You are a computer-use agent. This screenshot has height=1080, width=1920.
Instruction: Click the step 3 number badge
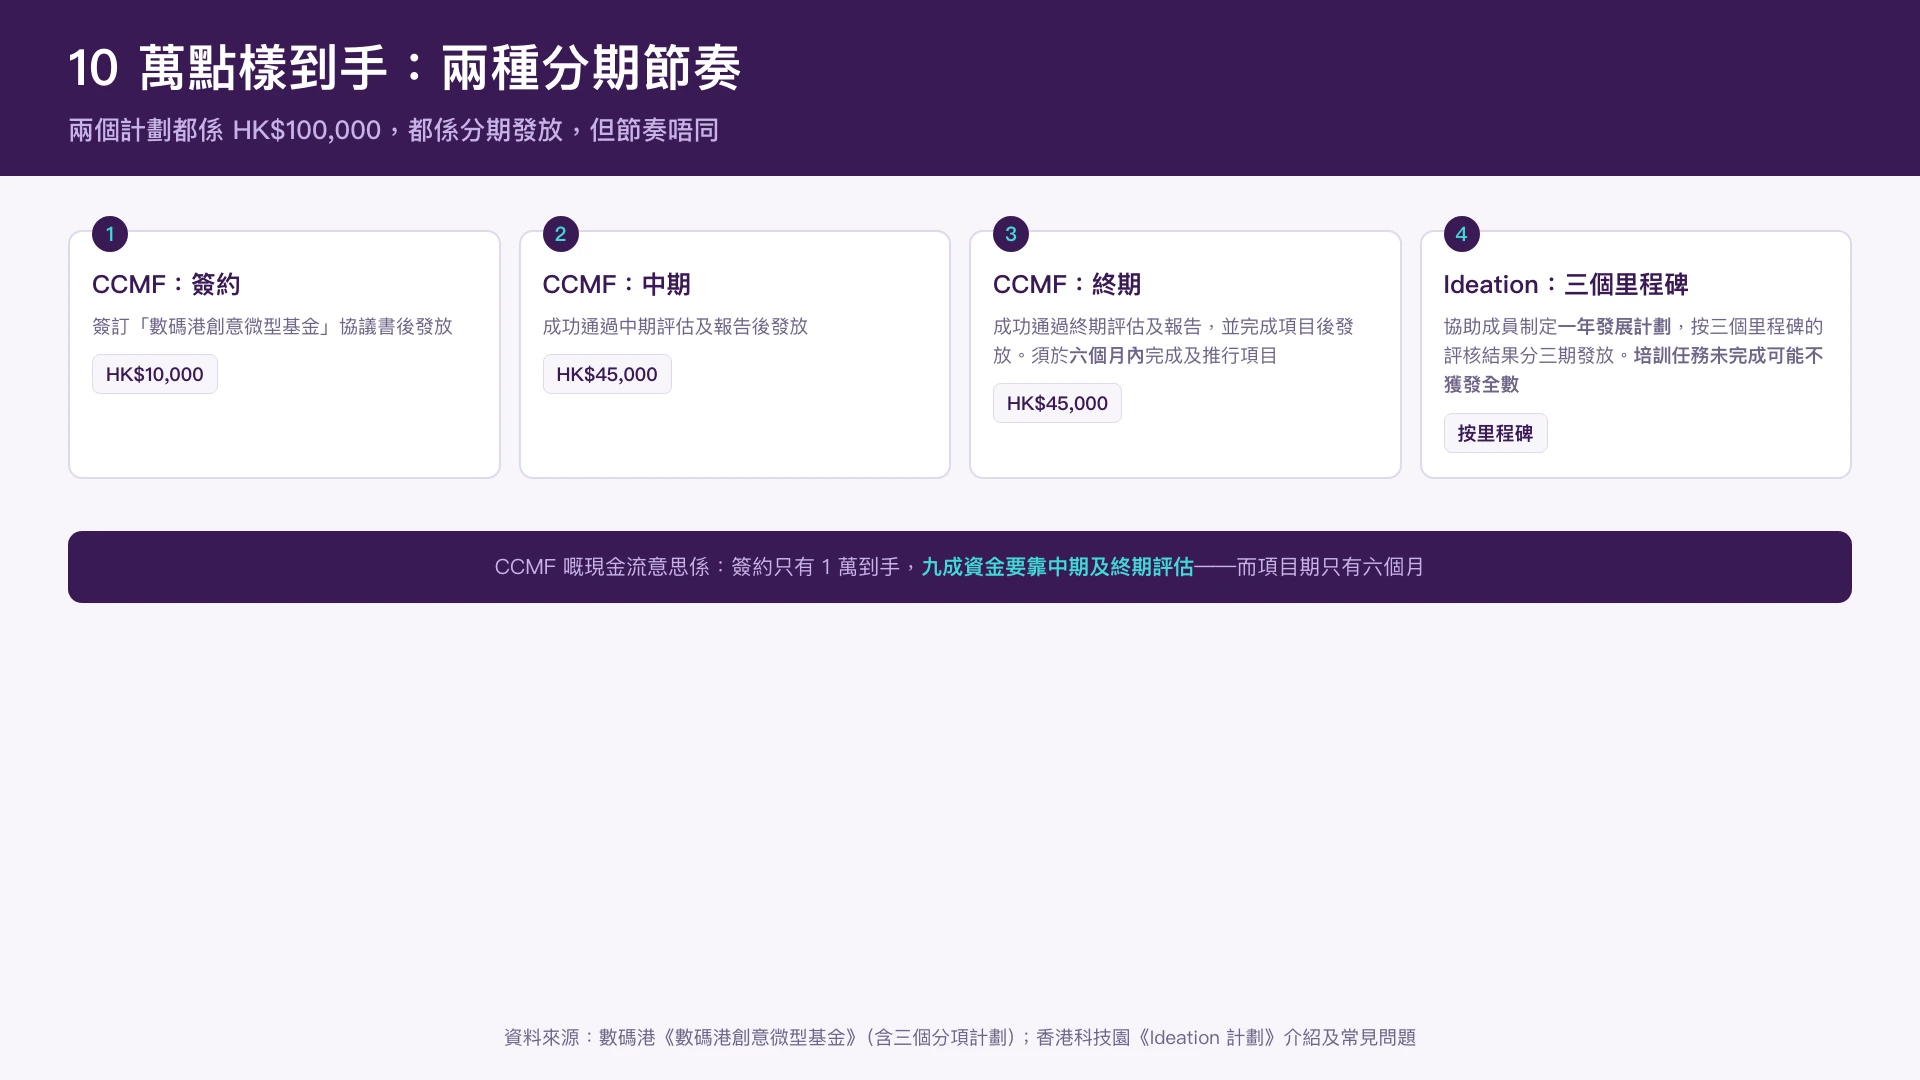(x=1011, y=234)
